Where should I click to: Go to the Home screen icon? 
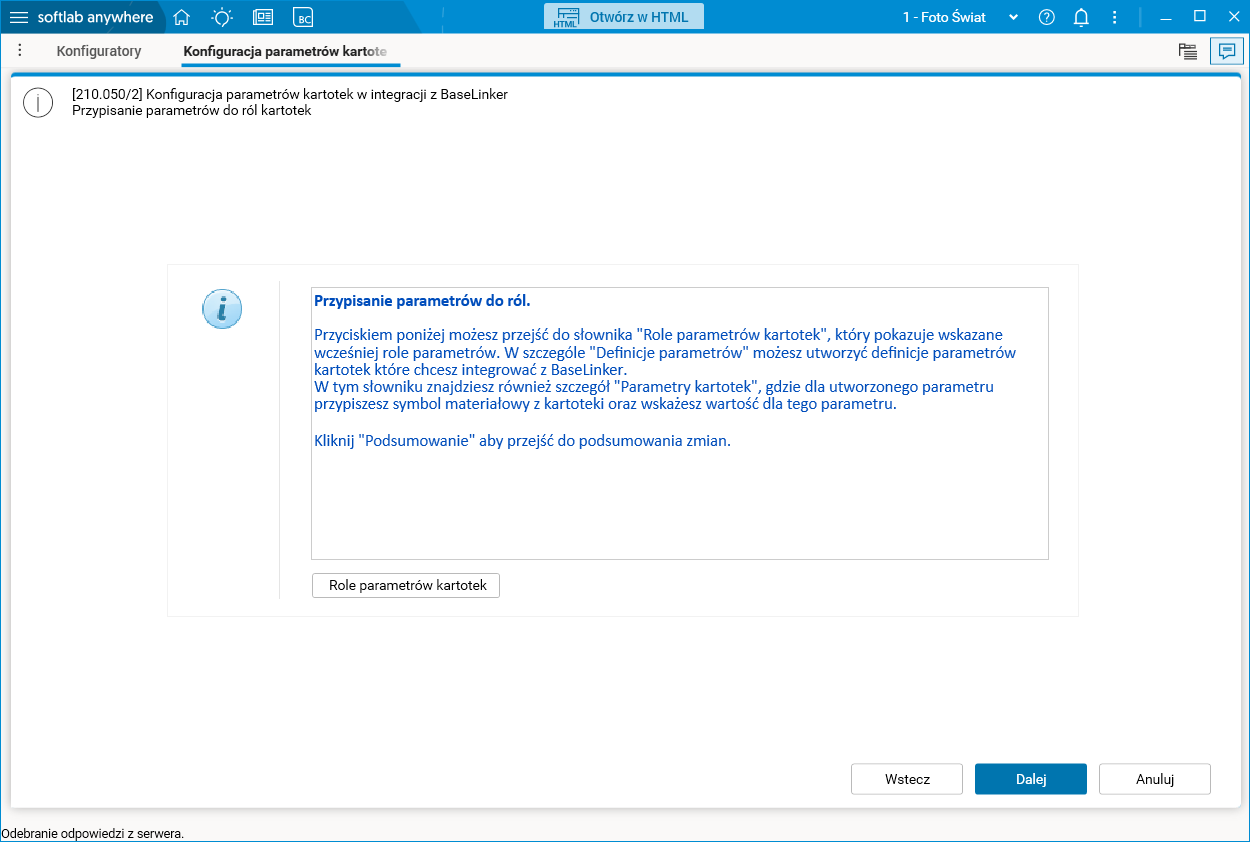181,17
